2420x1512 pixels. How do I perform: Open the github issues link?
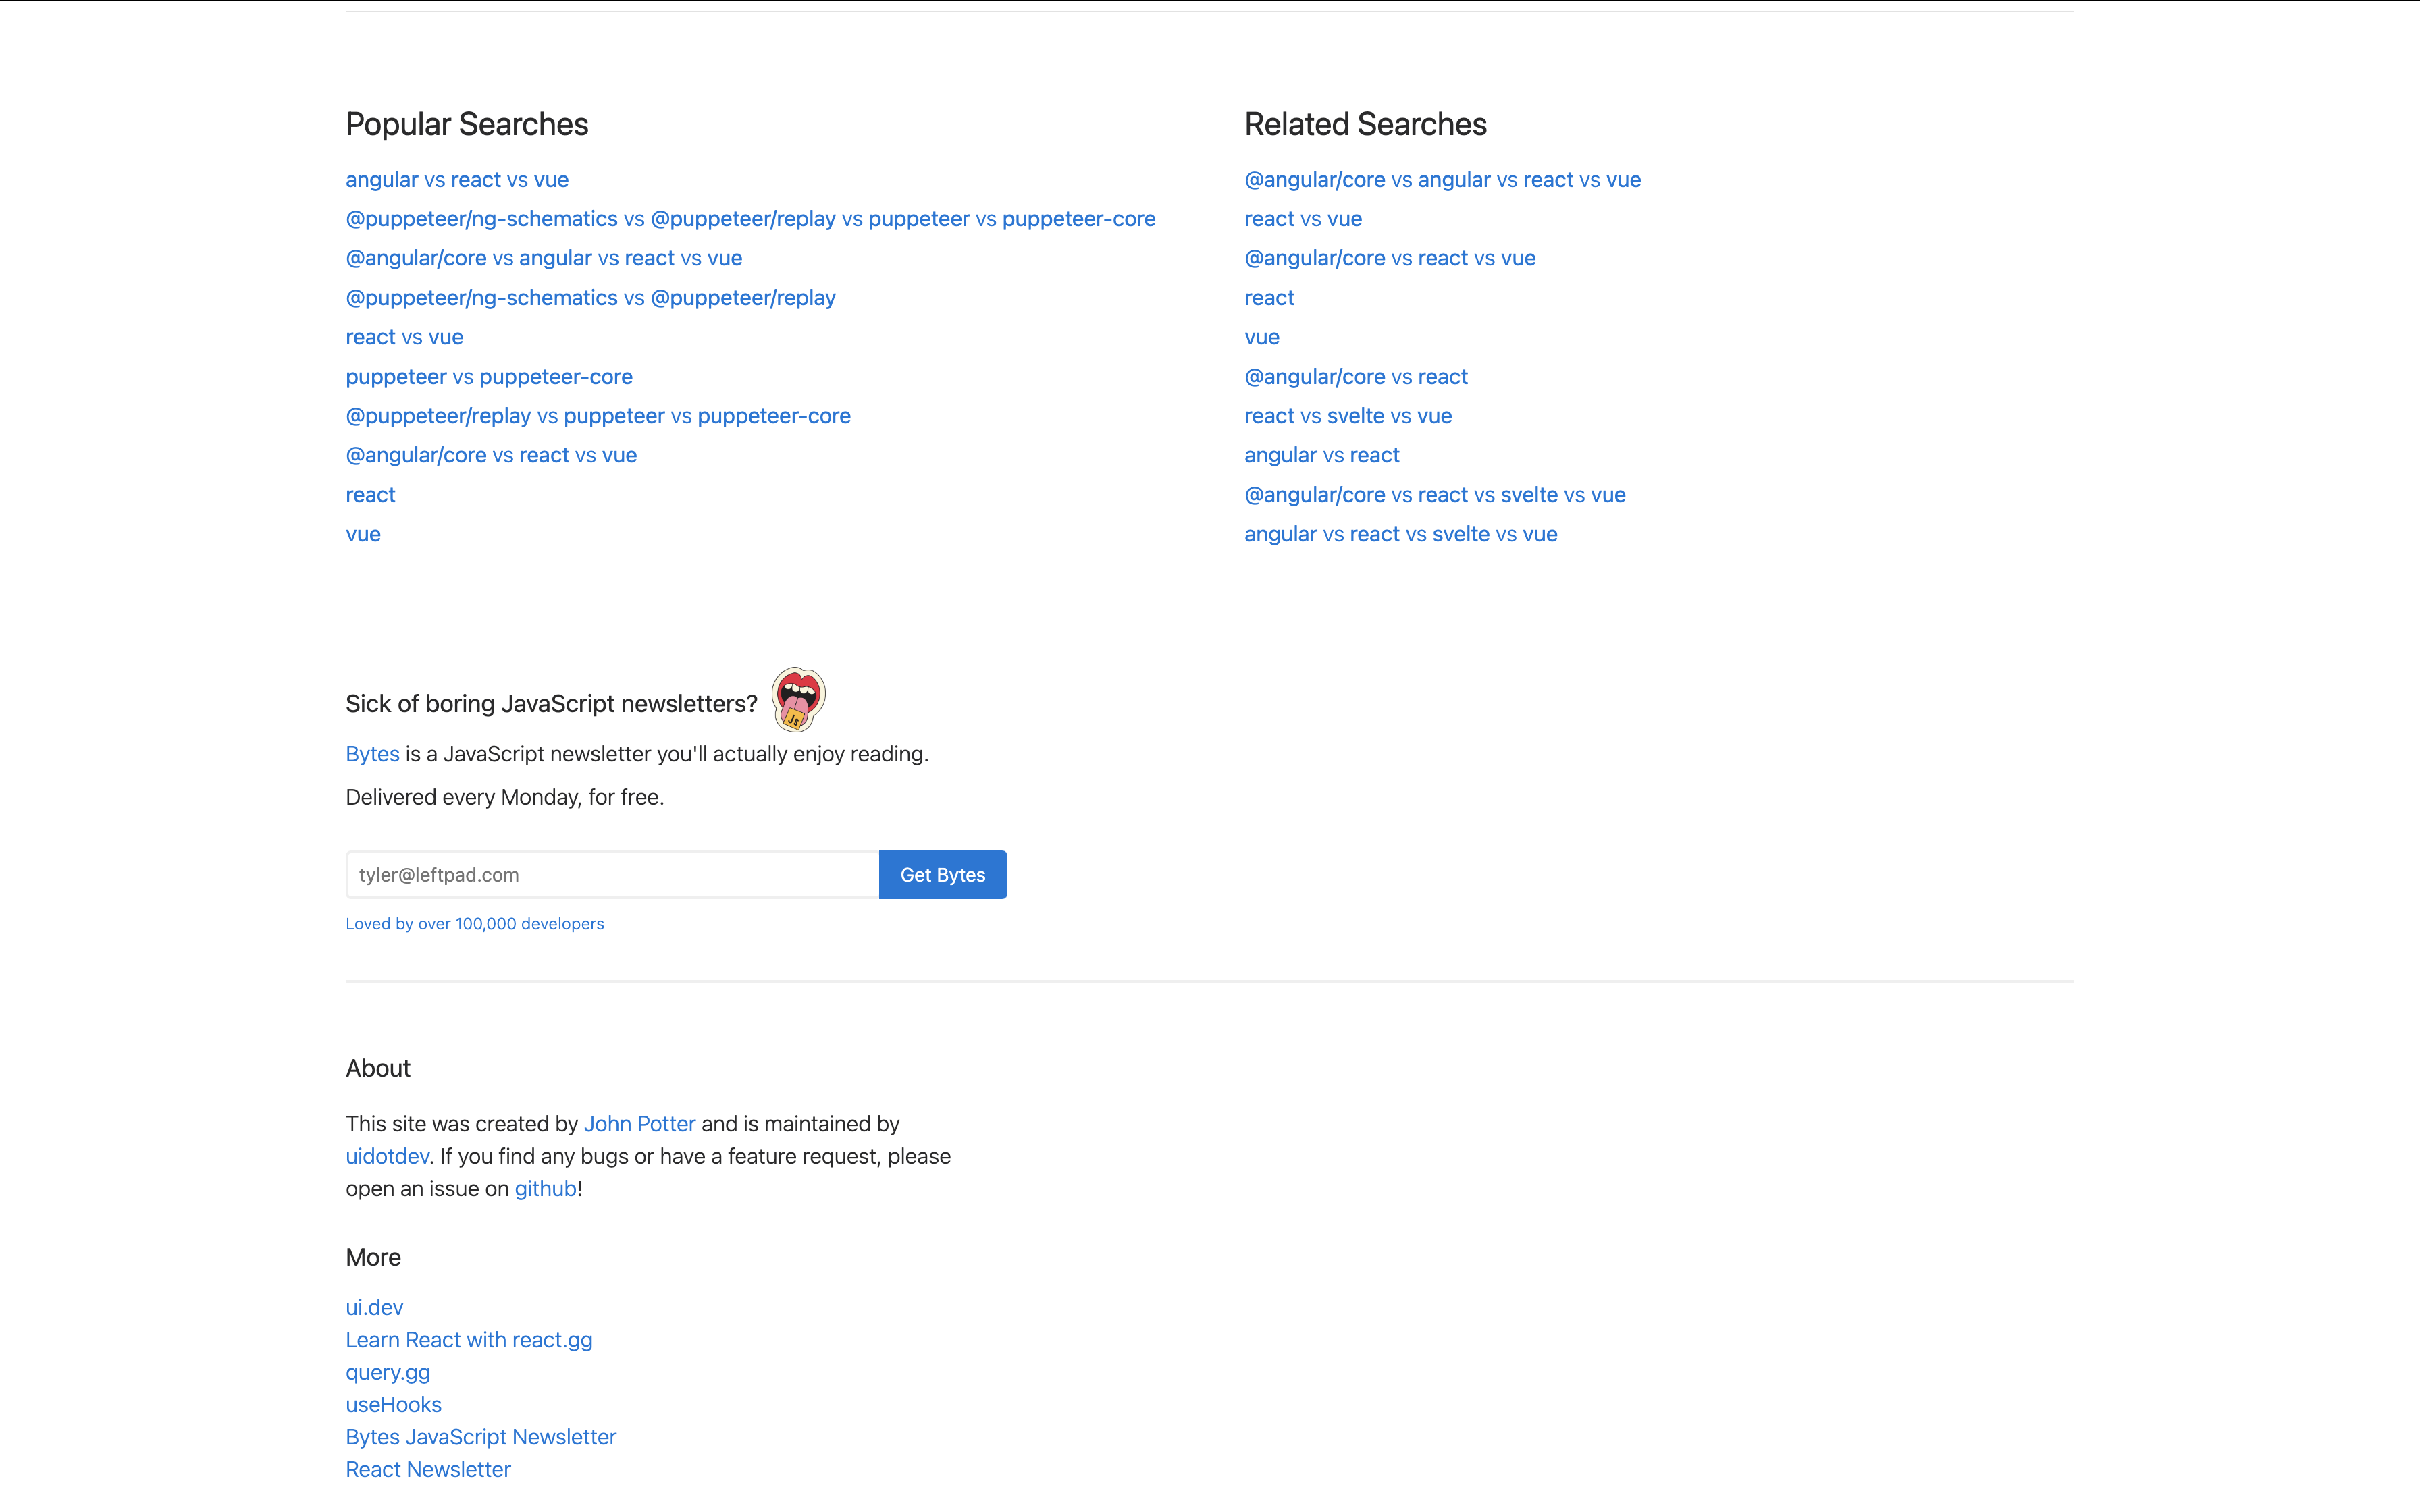click(545, 1189)
